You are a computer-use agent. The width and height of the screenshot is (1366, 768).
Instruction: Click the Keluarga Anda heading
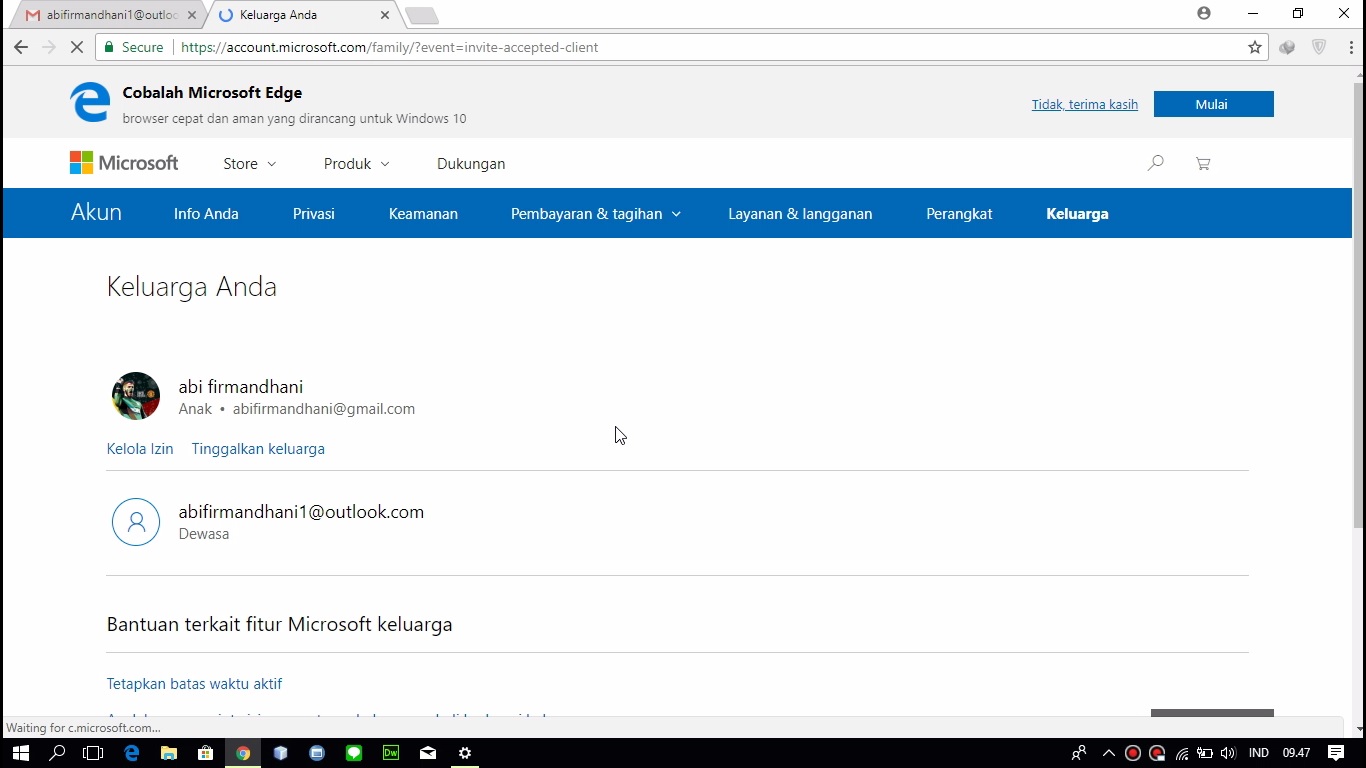point(192,287)
